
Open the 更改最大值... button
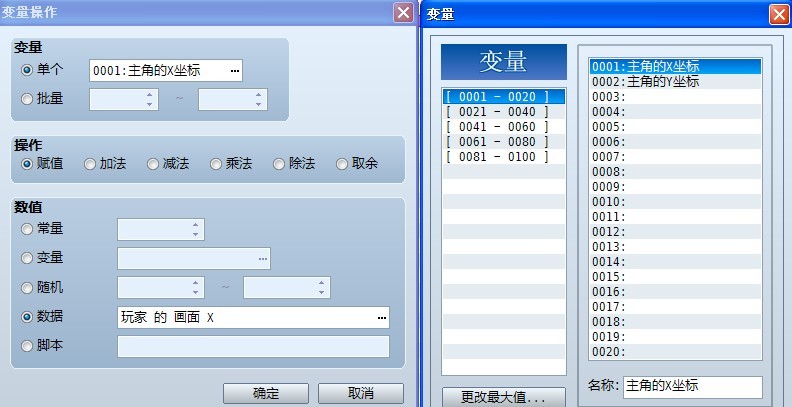point(504,397)
